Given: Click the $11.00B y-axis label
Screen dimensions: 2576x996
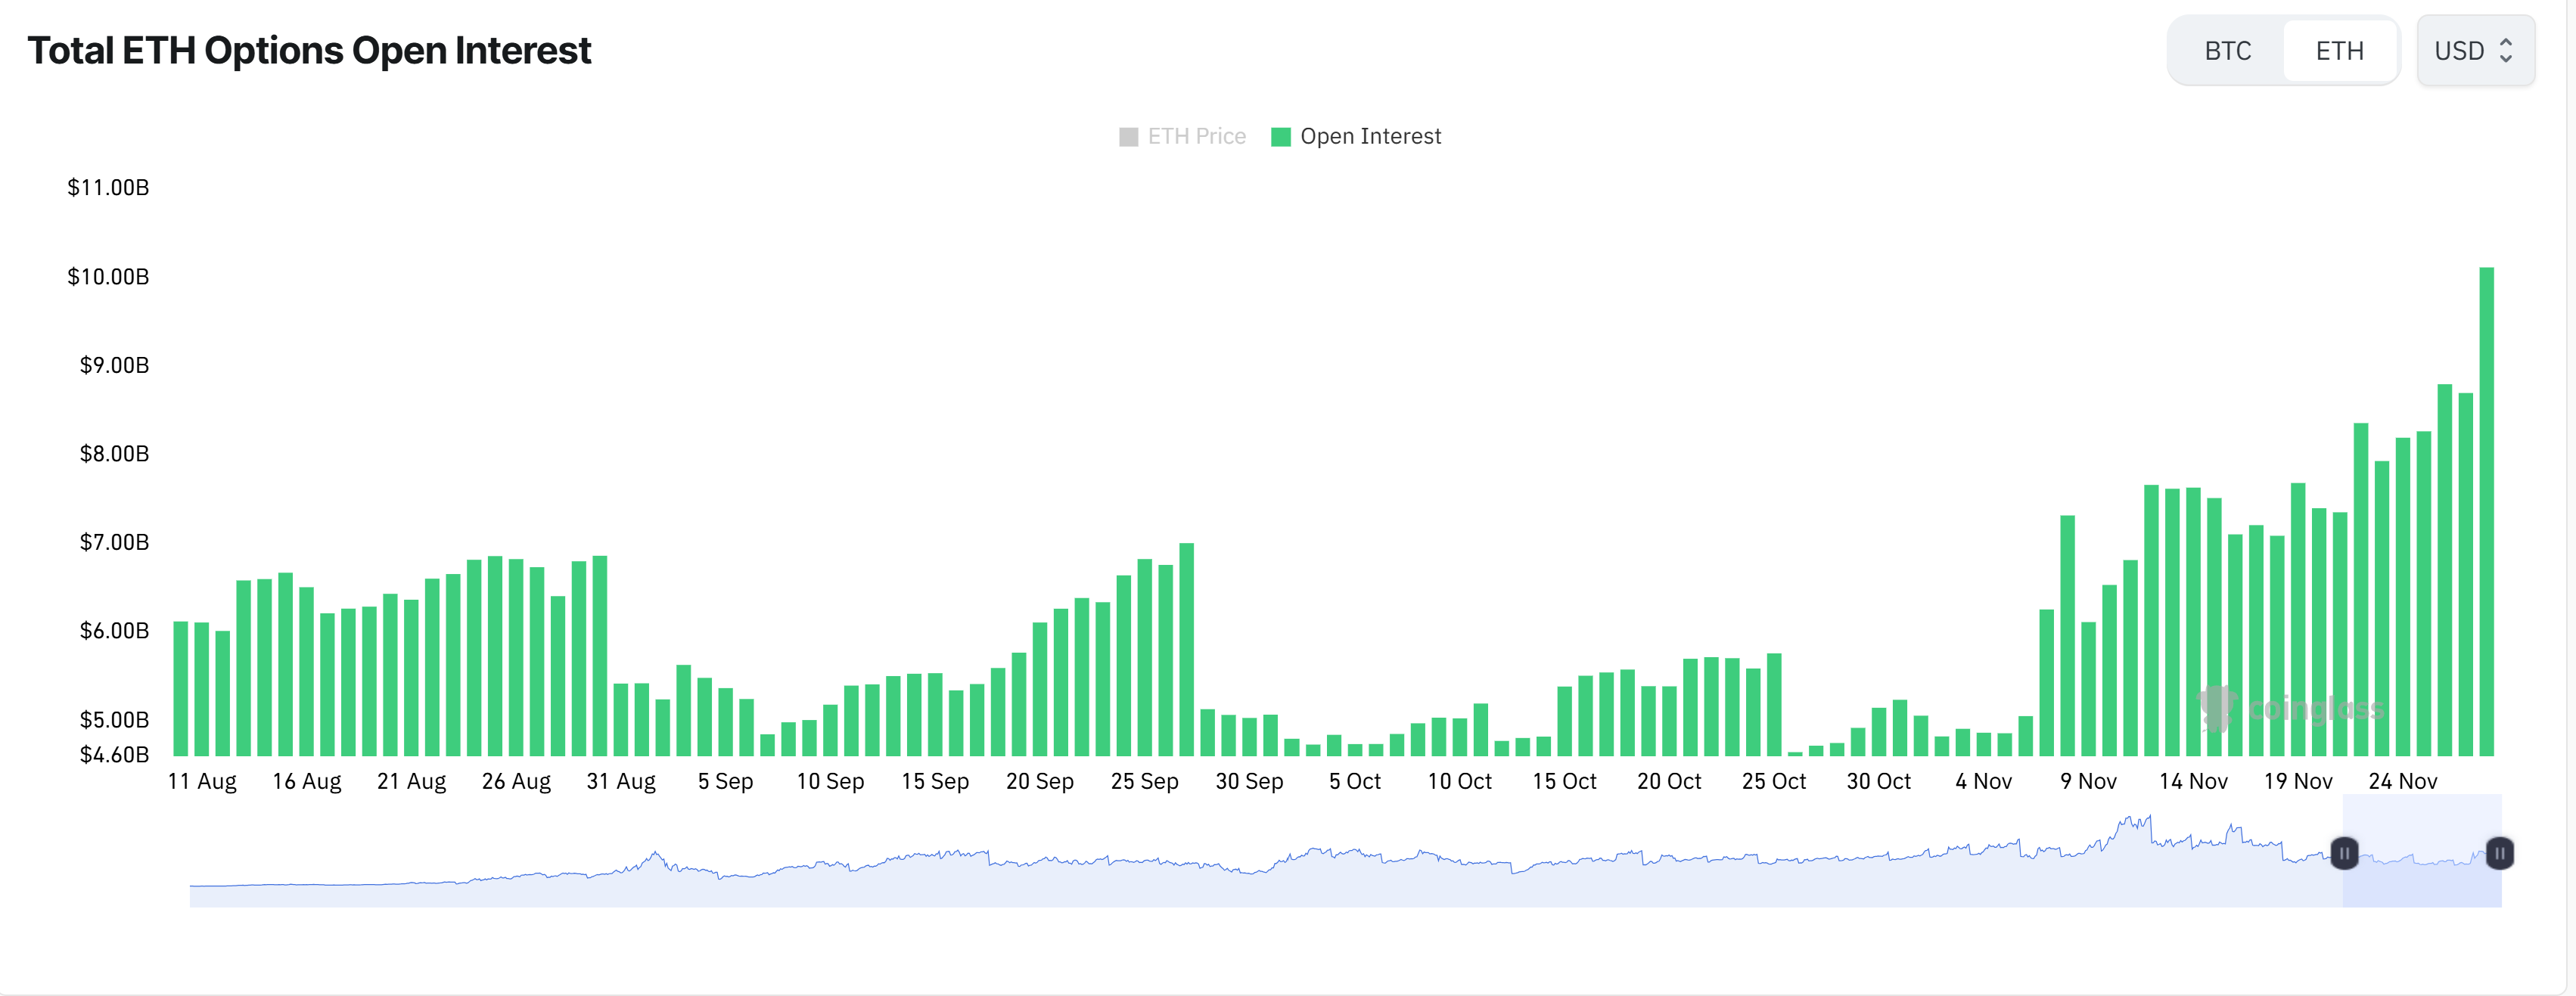Looking at the screenshot, I should tap(110, 187).
